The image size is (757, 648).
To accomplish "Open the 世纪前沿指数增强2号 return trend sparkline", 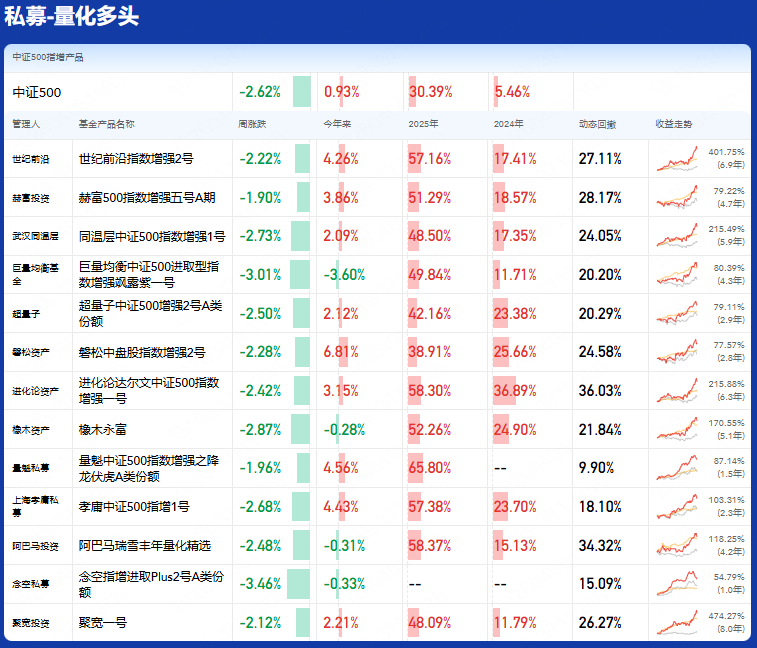I will (x=677, y=158).
